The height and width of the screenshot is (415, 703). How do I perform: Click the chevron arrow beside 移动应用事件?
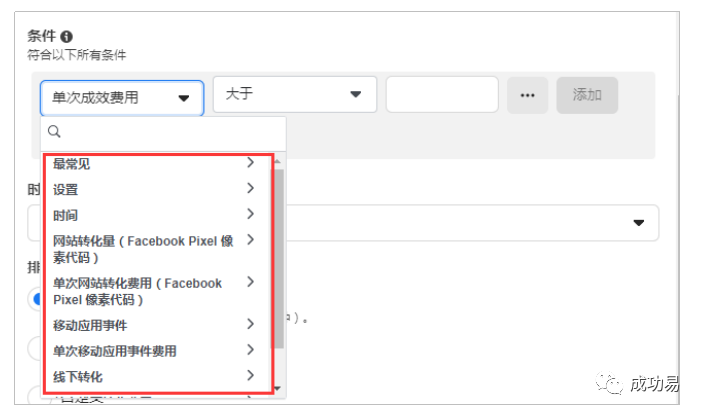(251, 324)
